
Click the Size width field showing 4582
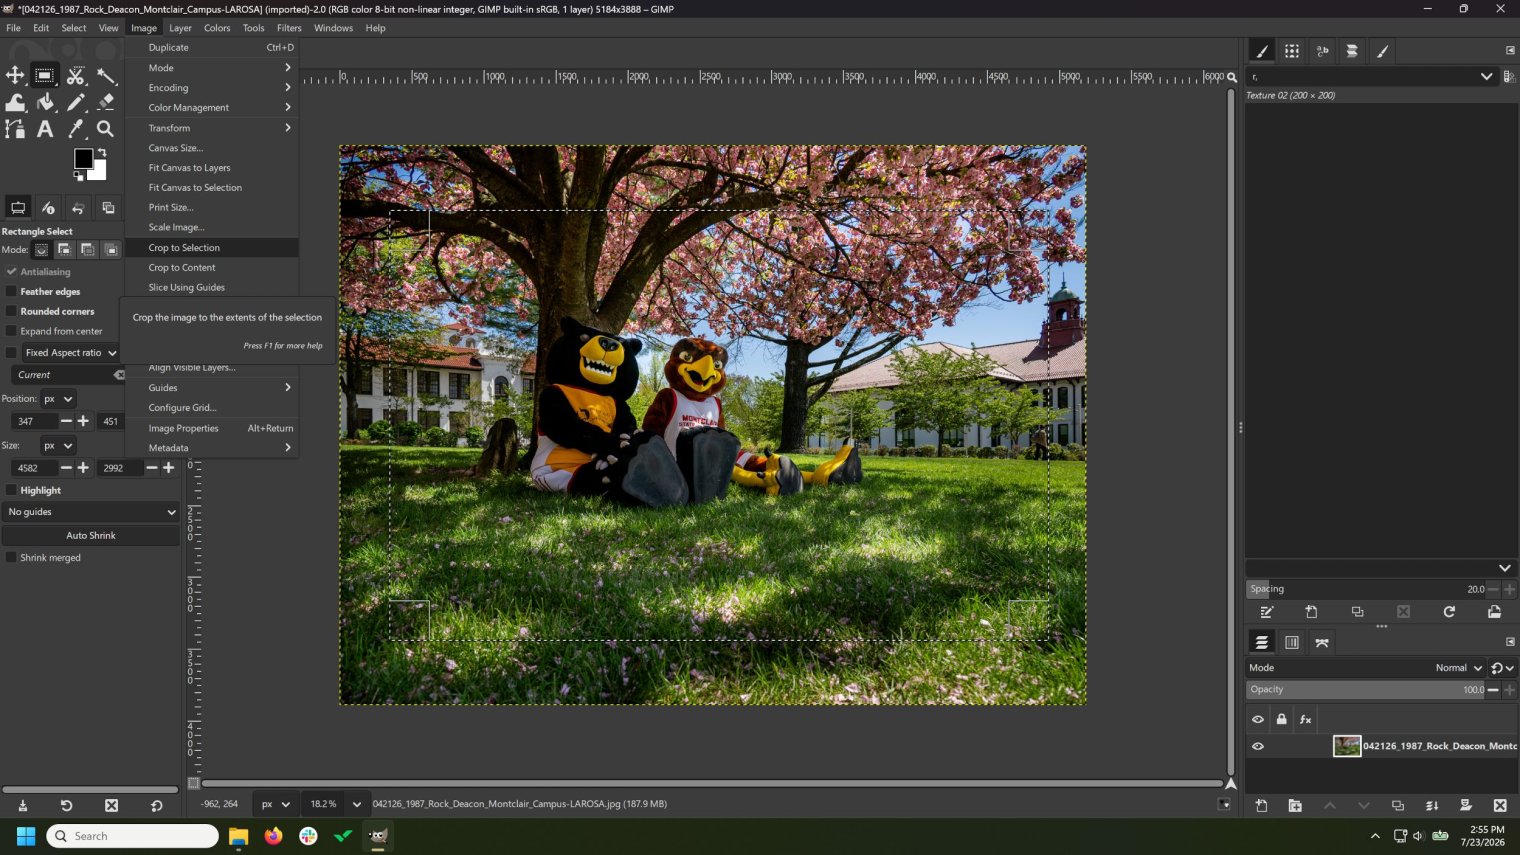tap(35, 468)
